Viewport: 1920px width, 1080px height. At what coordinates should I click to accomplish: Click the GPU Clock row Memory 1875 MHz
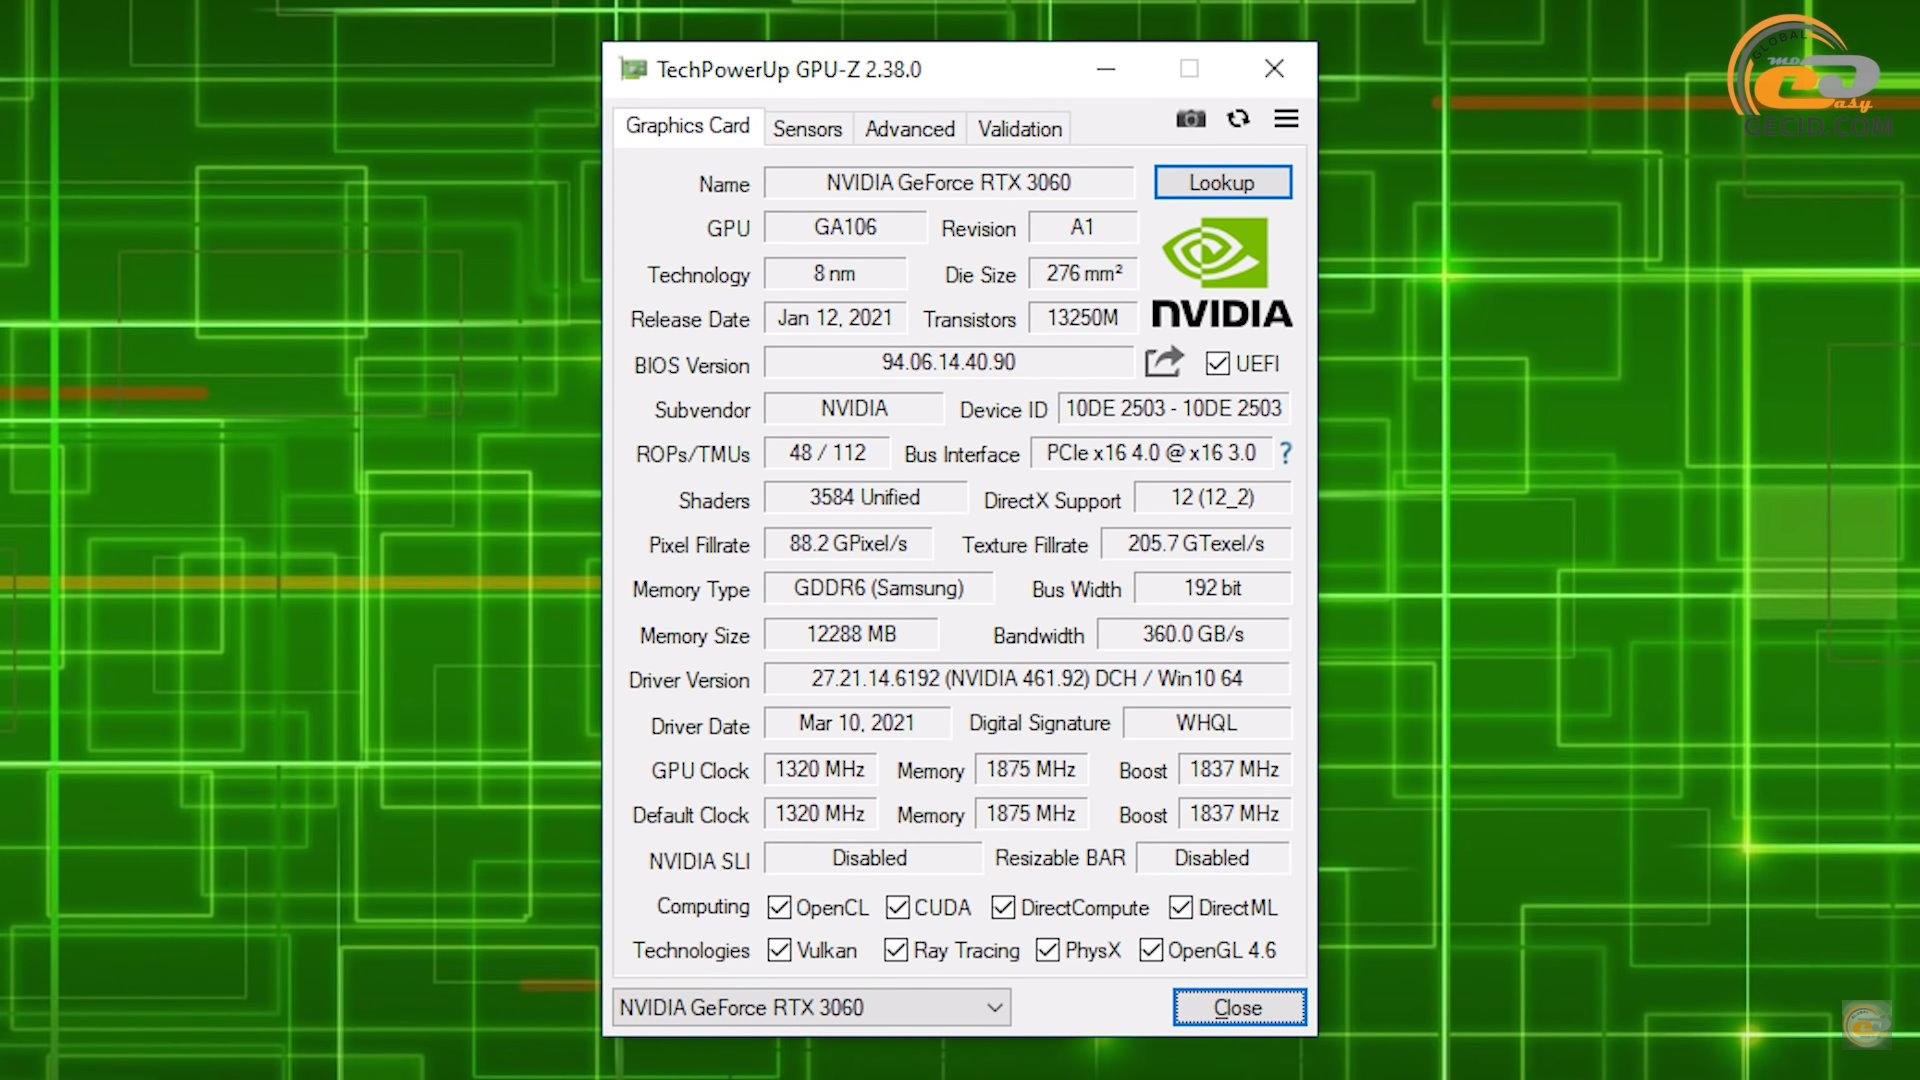click(x=1031, y=770)
